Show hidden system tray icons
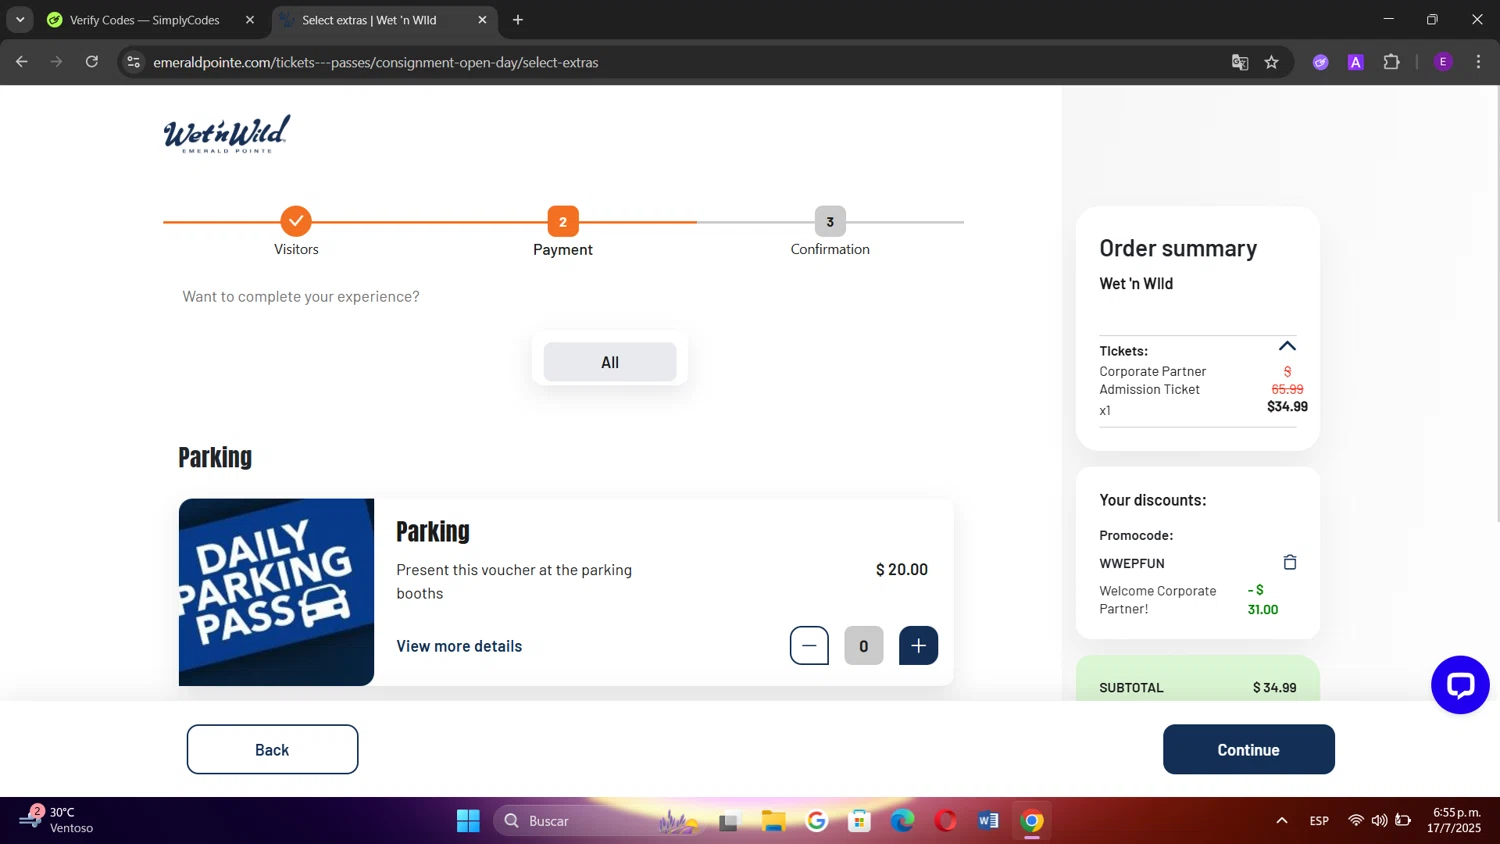Image resolution: width=1500 pixels, height=844 pixels. (x=1281, y=821)
